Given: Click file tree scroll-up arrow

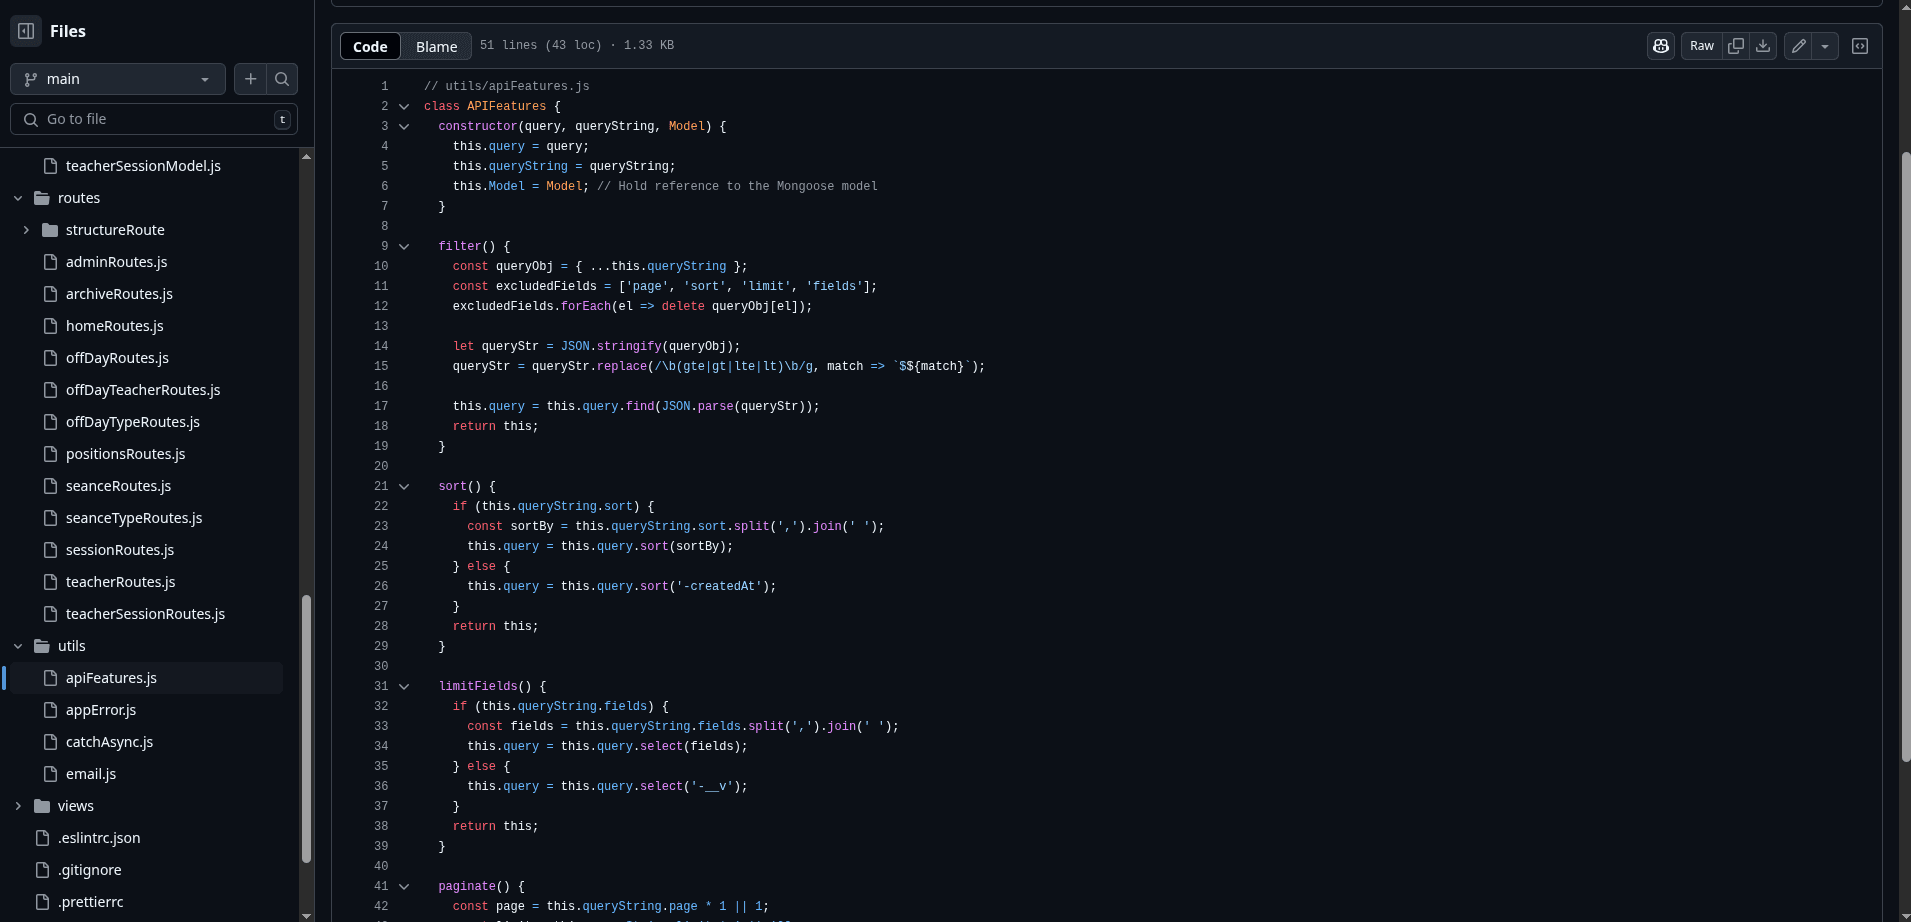Looking at the screenshot, I should [306, 156].
